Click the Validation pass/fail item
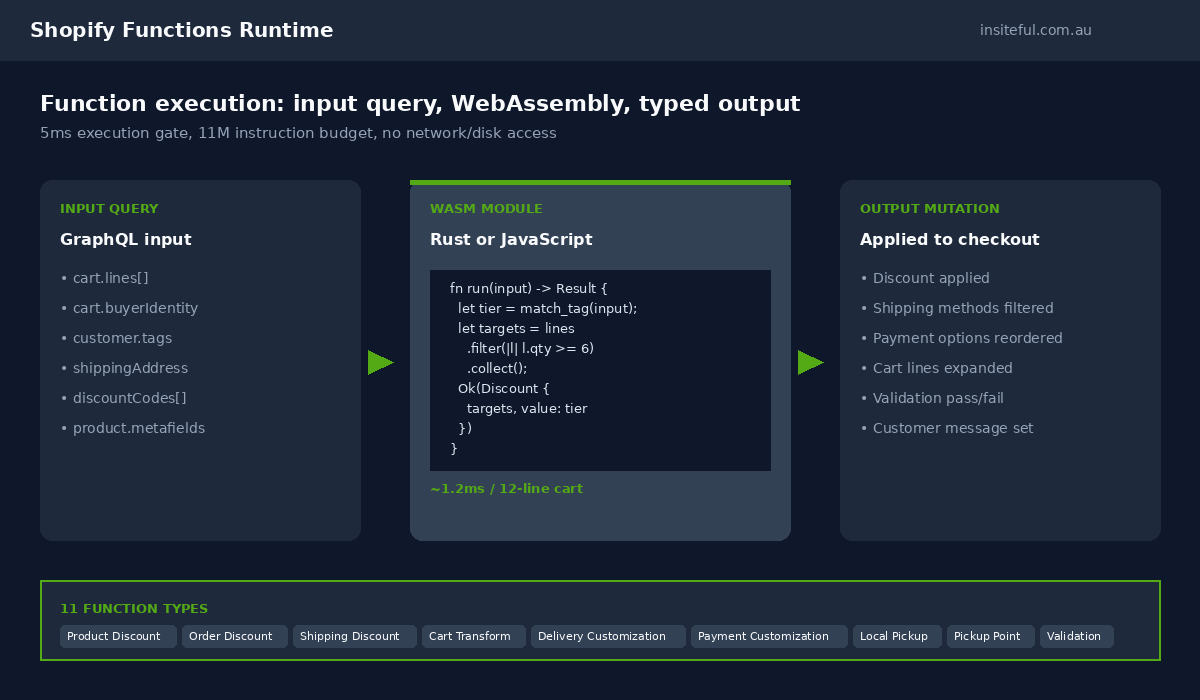This screenshot has width=1200, height=700. (x=932, y=398)
